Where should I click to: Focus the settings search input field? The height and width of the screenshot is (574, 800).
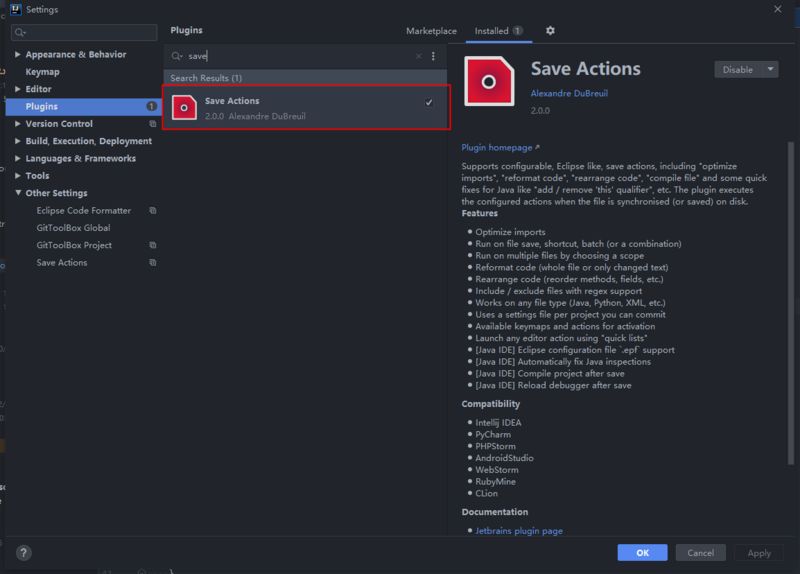84,32
